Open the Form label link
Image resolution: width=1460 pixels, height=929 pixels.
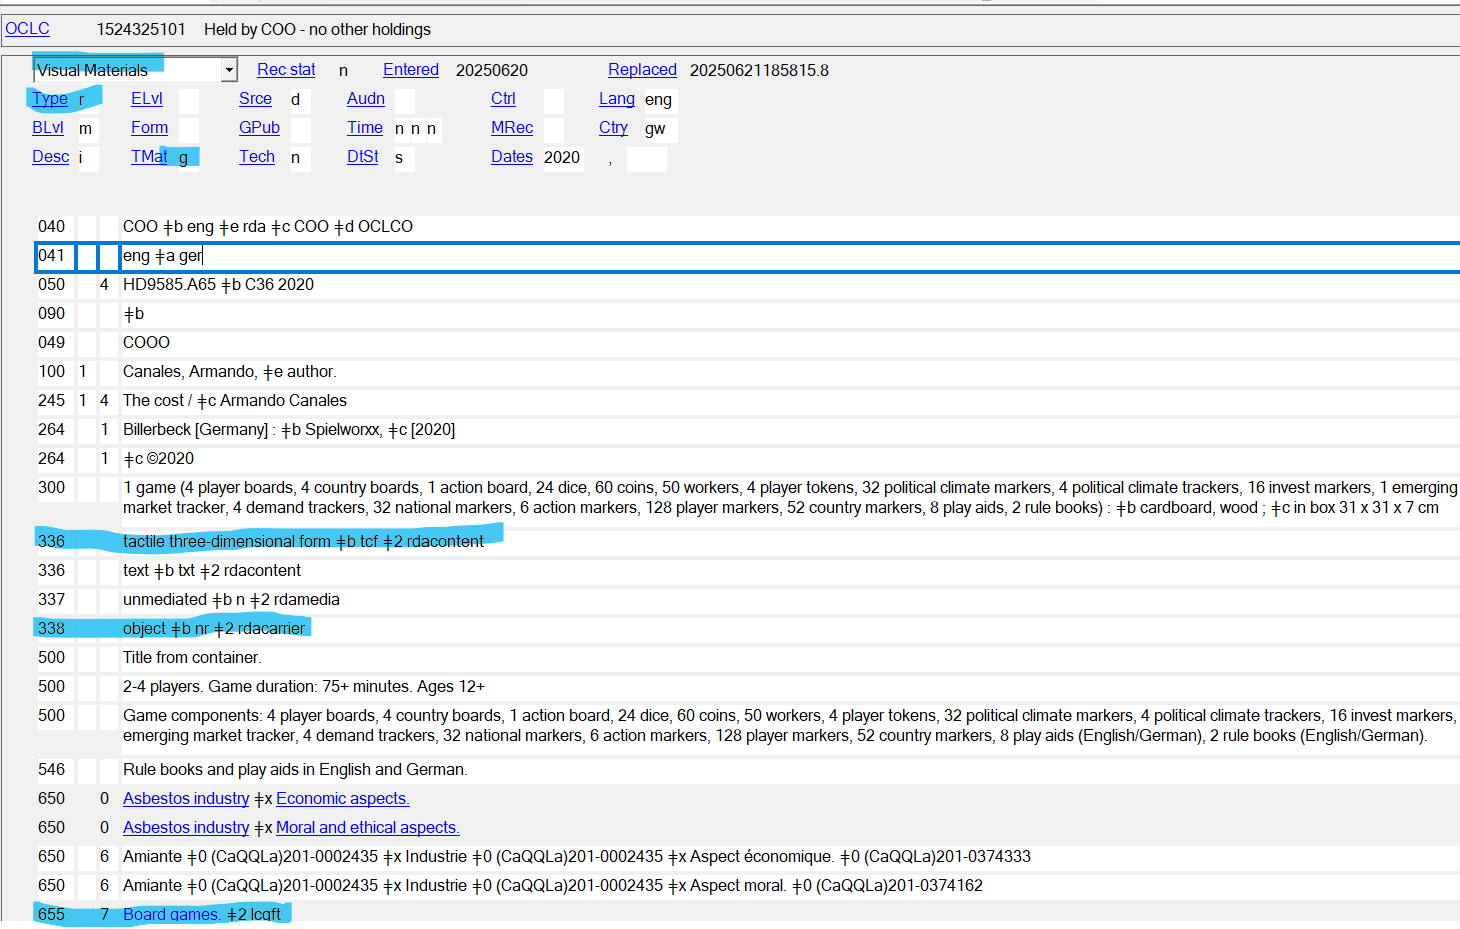pyautogui.click(x=149, y=128)
